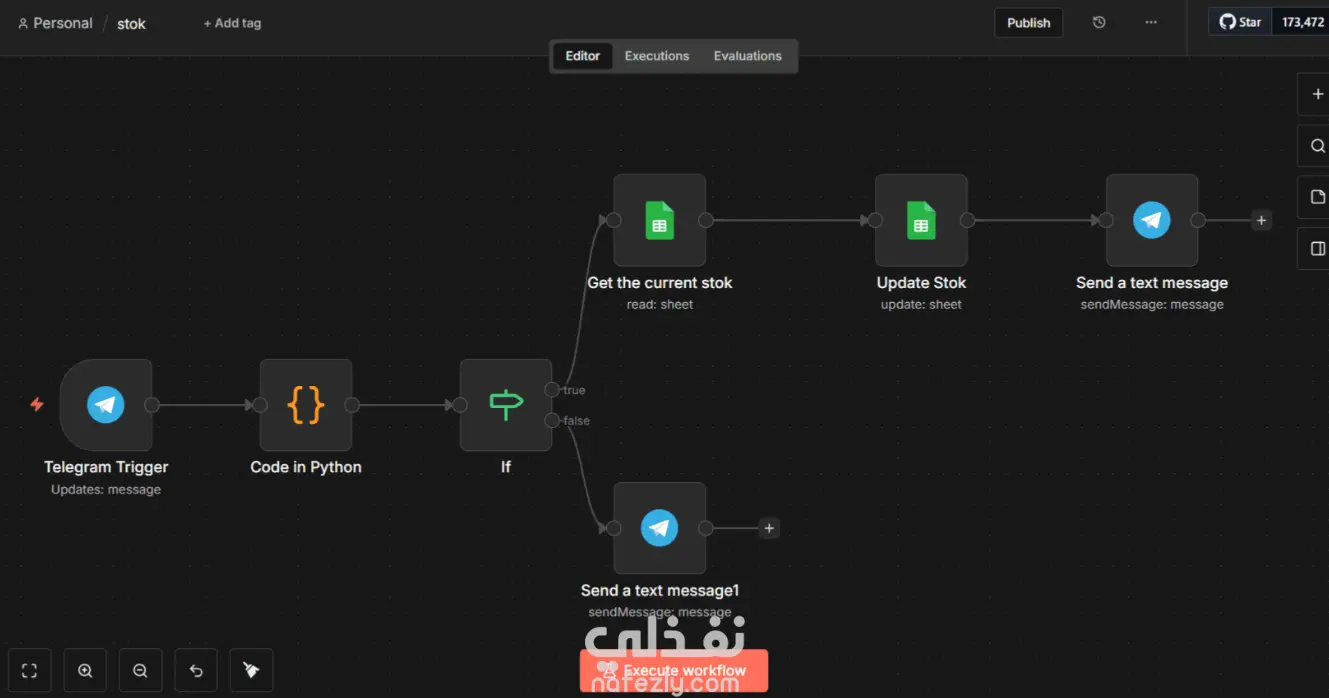Select the Update Stok sheets node
Screen dimensions: 1329x698
pyautogui.click(x=921, y=220)
